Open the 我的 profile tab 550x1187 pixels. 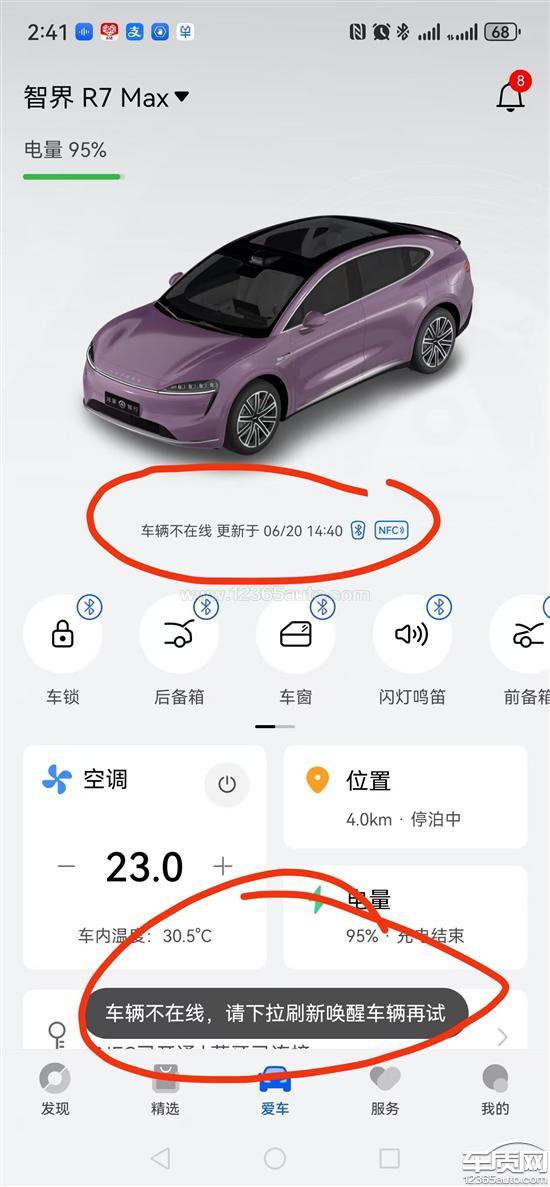[495, 1090]
